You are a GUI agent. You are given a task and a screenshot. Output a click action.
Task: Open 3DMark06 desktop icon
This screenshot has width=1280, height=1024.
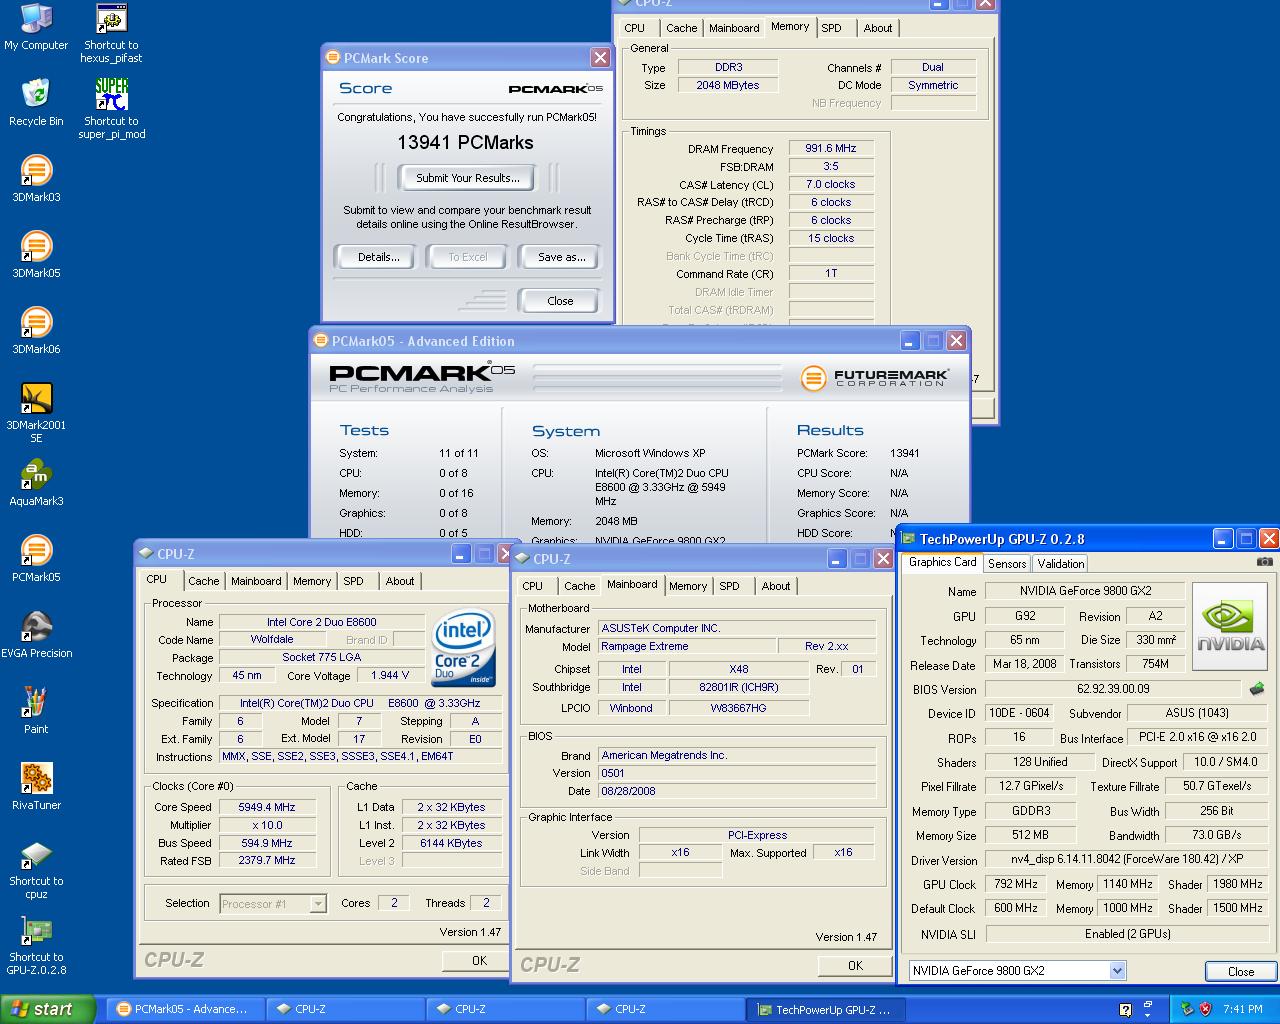tap(36, 331)
